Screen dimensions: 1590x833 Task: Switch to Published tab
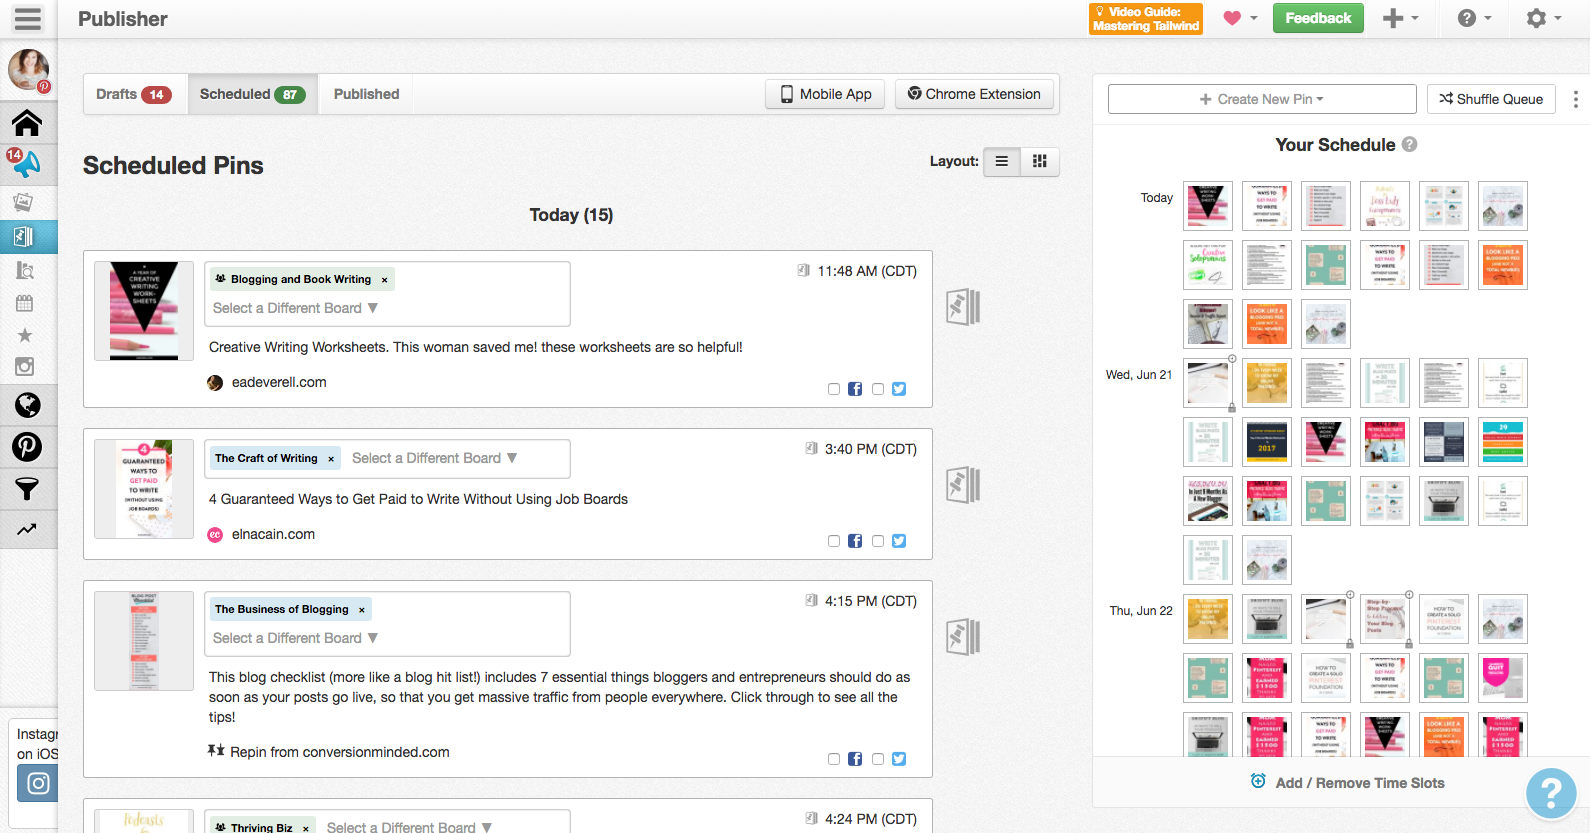pos(366,94)
